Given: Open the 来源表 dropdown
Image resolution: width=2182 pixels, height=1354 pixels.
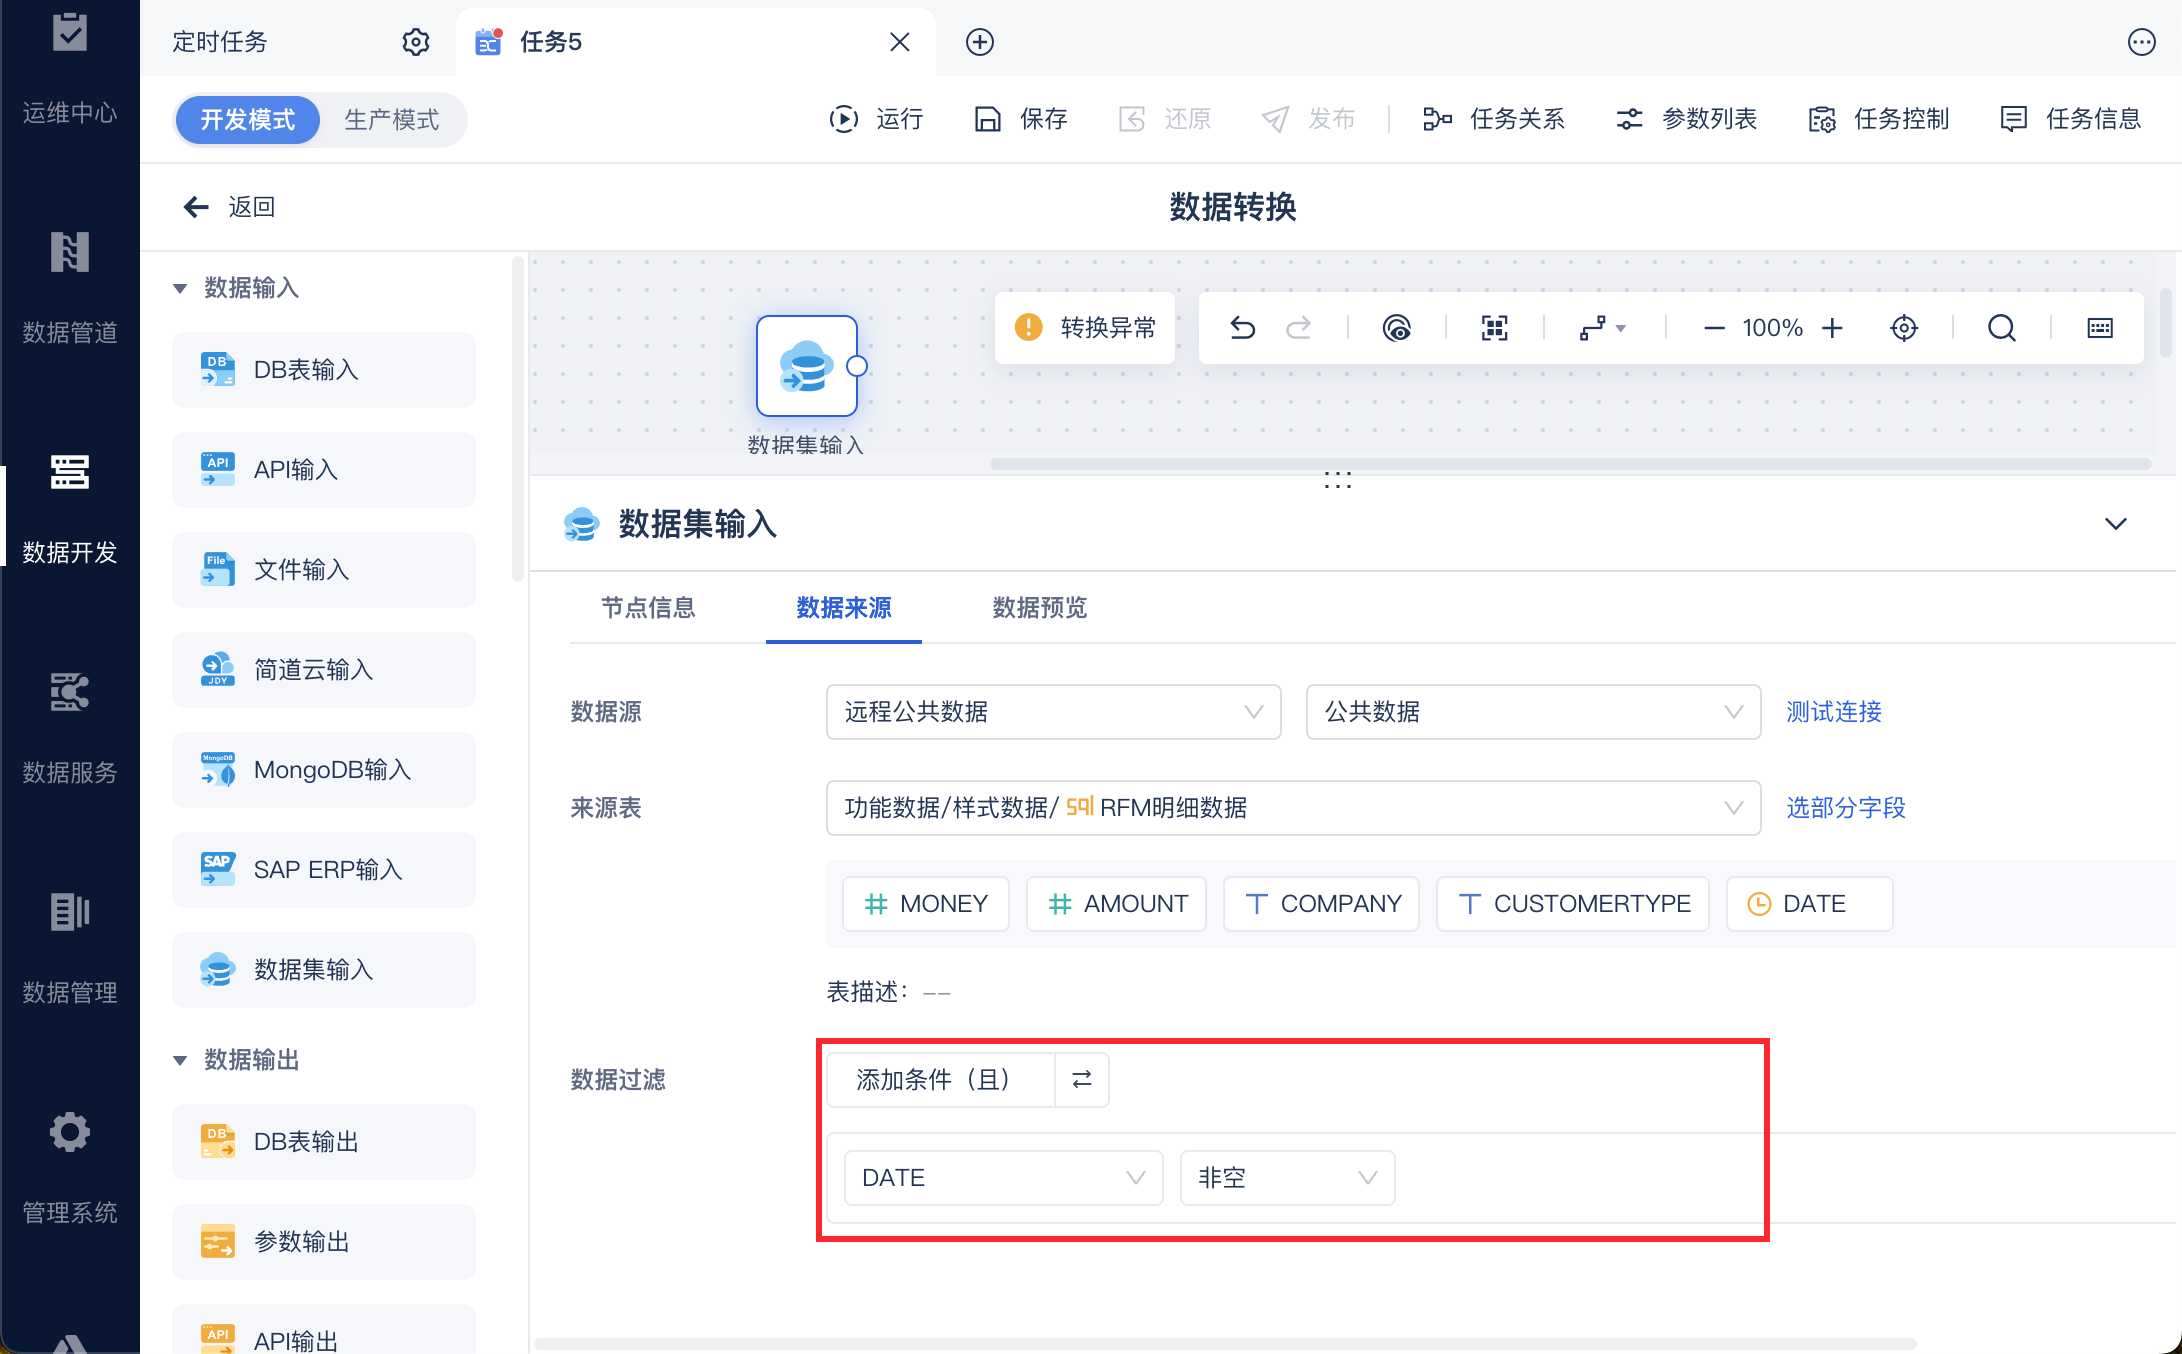Looking at the screenshot, I should (x=1293, y=808).
